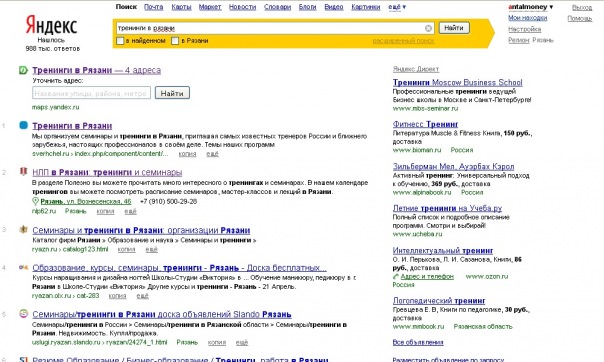Click the phone icon beside 'Адрес и телефон'
This screenshot has height=362, width=604.
click(x=396, y=277)
